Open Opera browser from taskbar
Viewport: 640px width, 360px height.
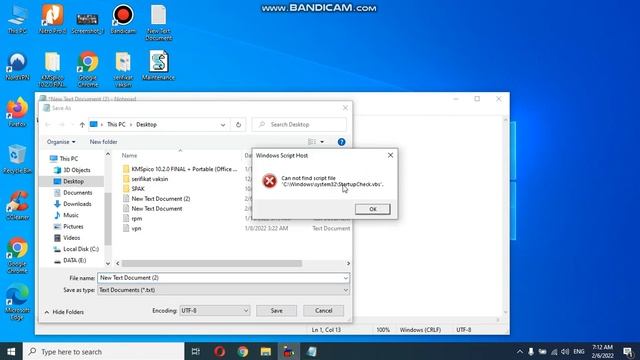click(220, 351)
